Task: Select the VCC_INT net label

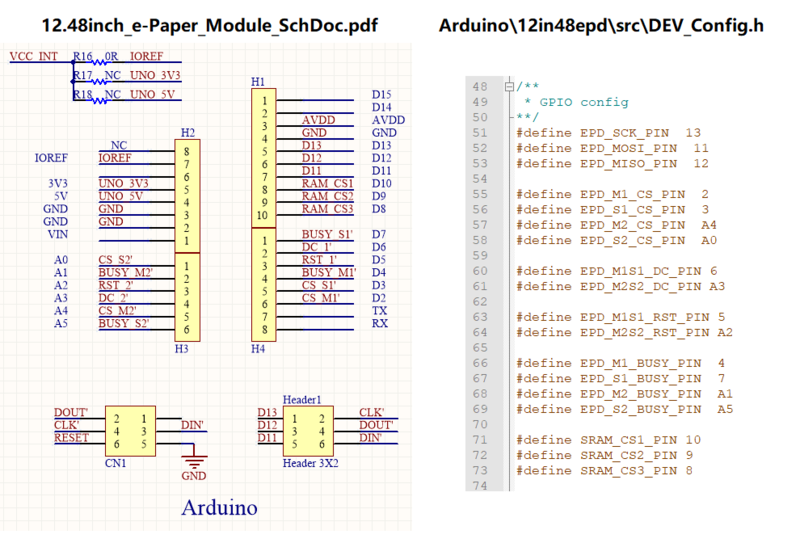Action: click(x=34, y=56)
